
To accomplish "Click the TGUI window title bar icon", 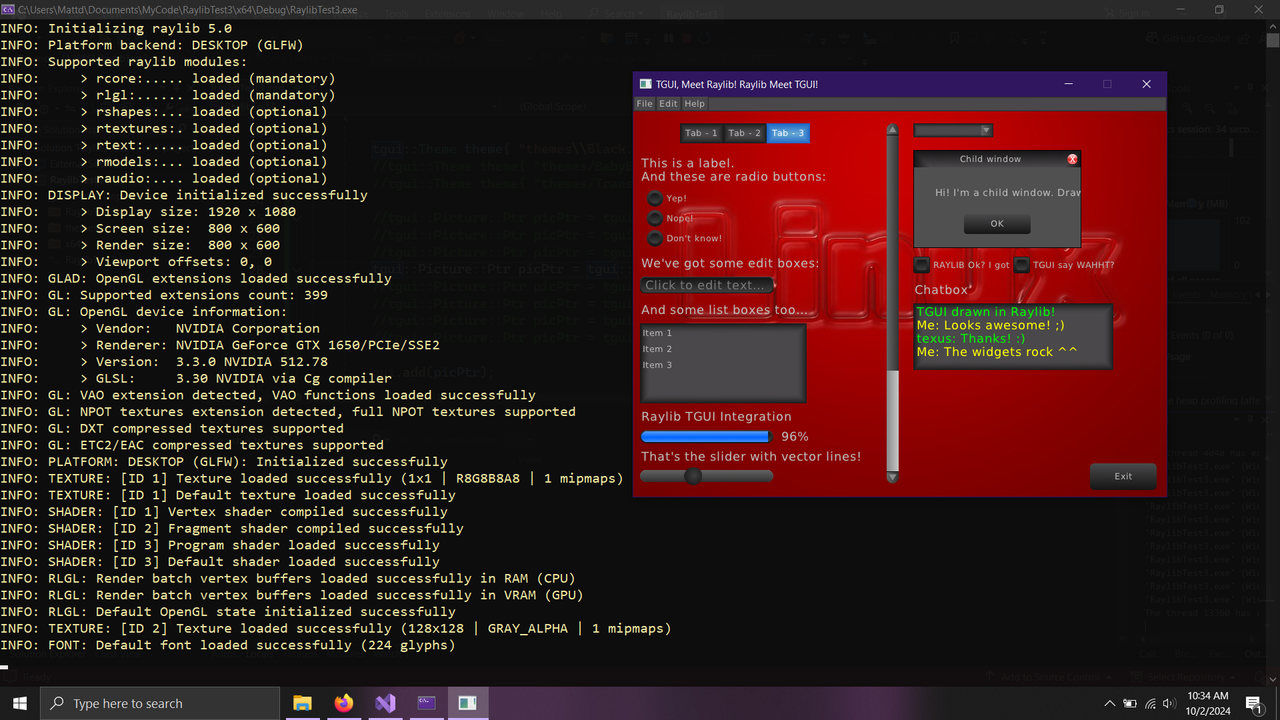I will [645, 84].
